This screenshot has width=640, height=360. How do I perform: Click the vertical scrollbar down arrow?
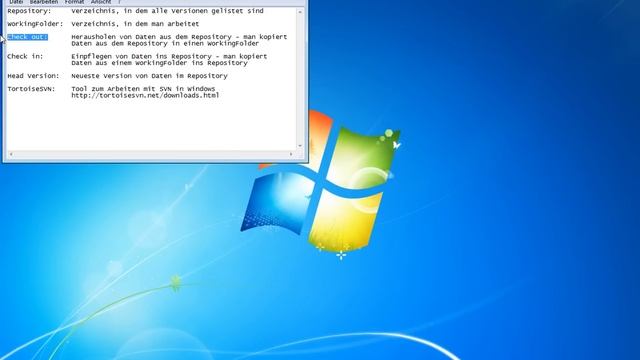tap(300, 146)
